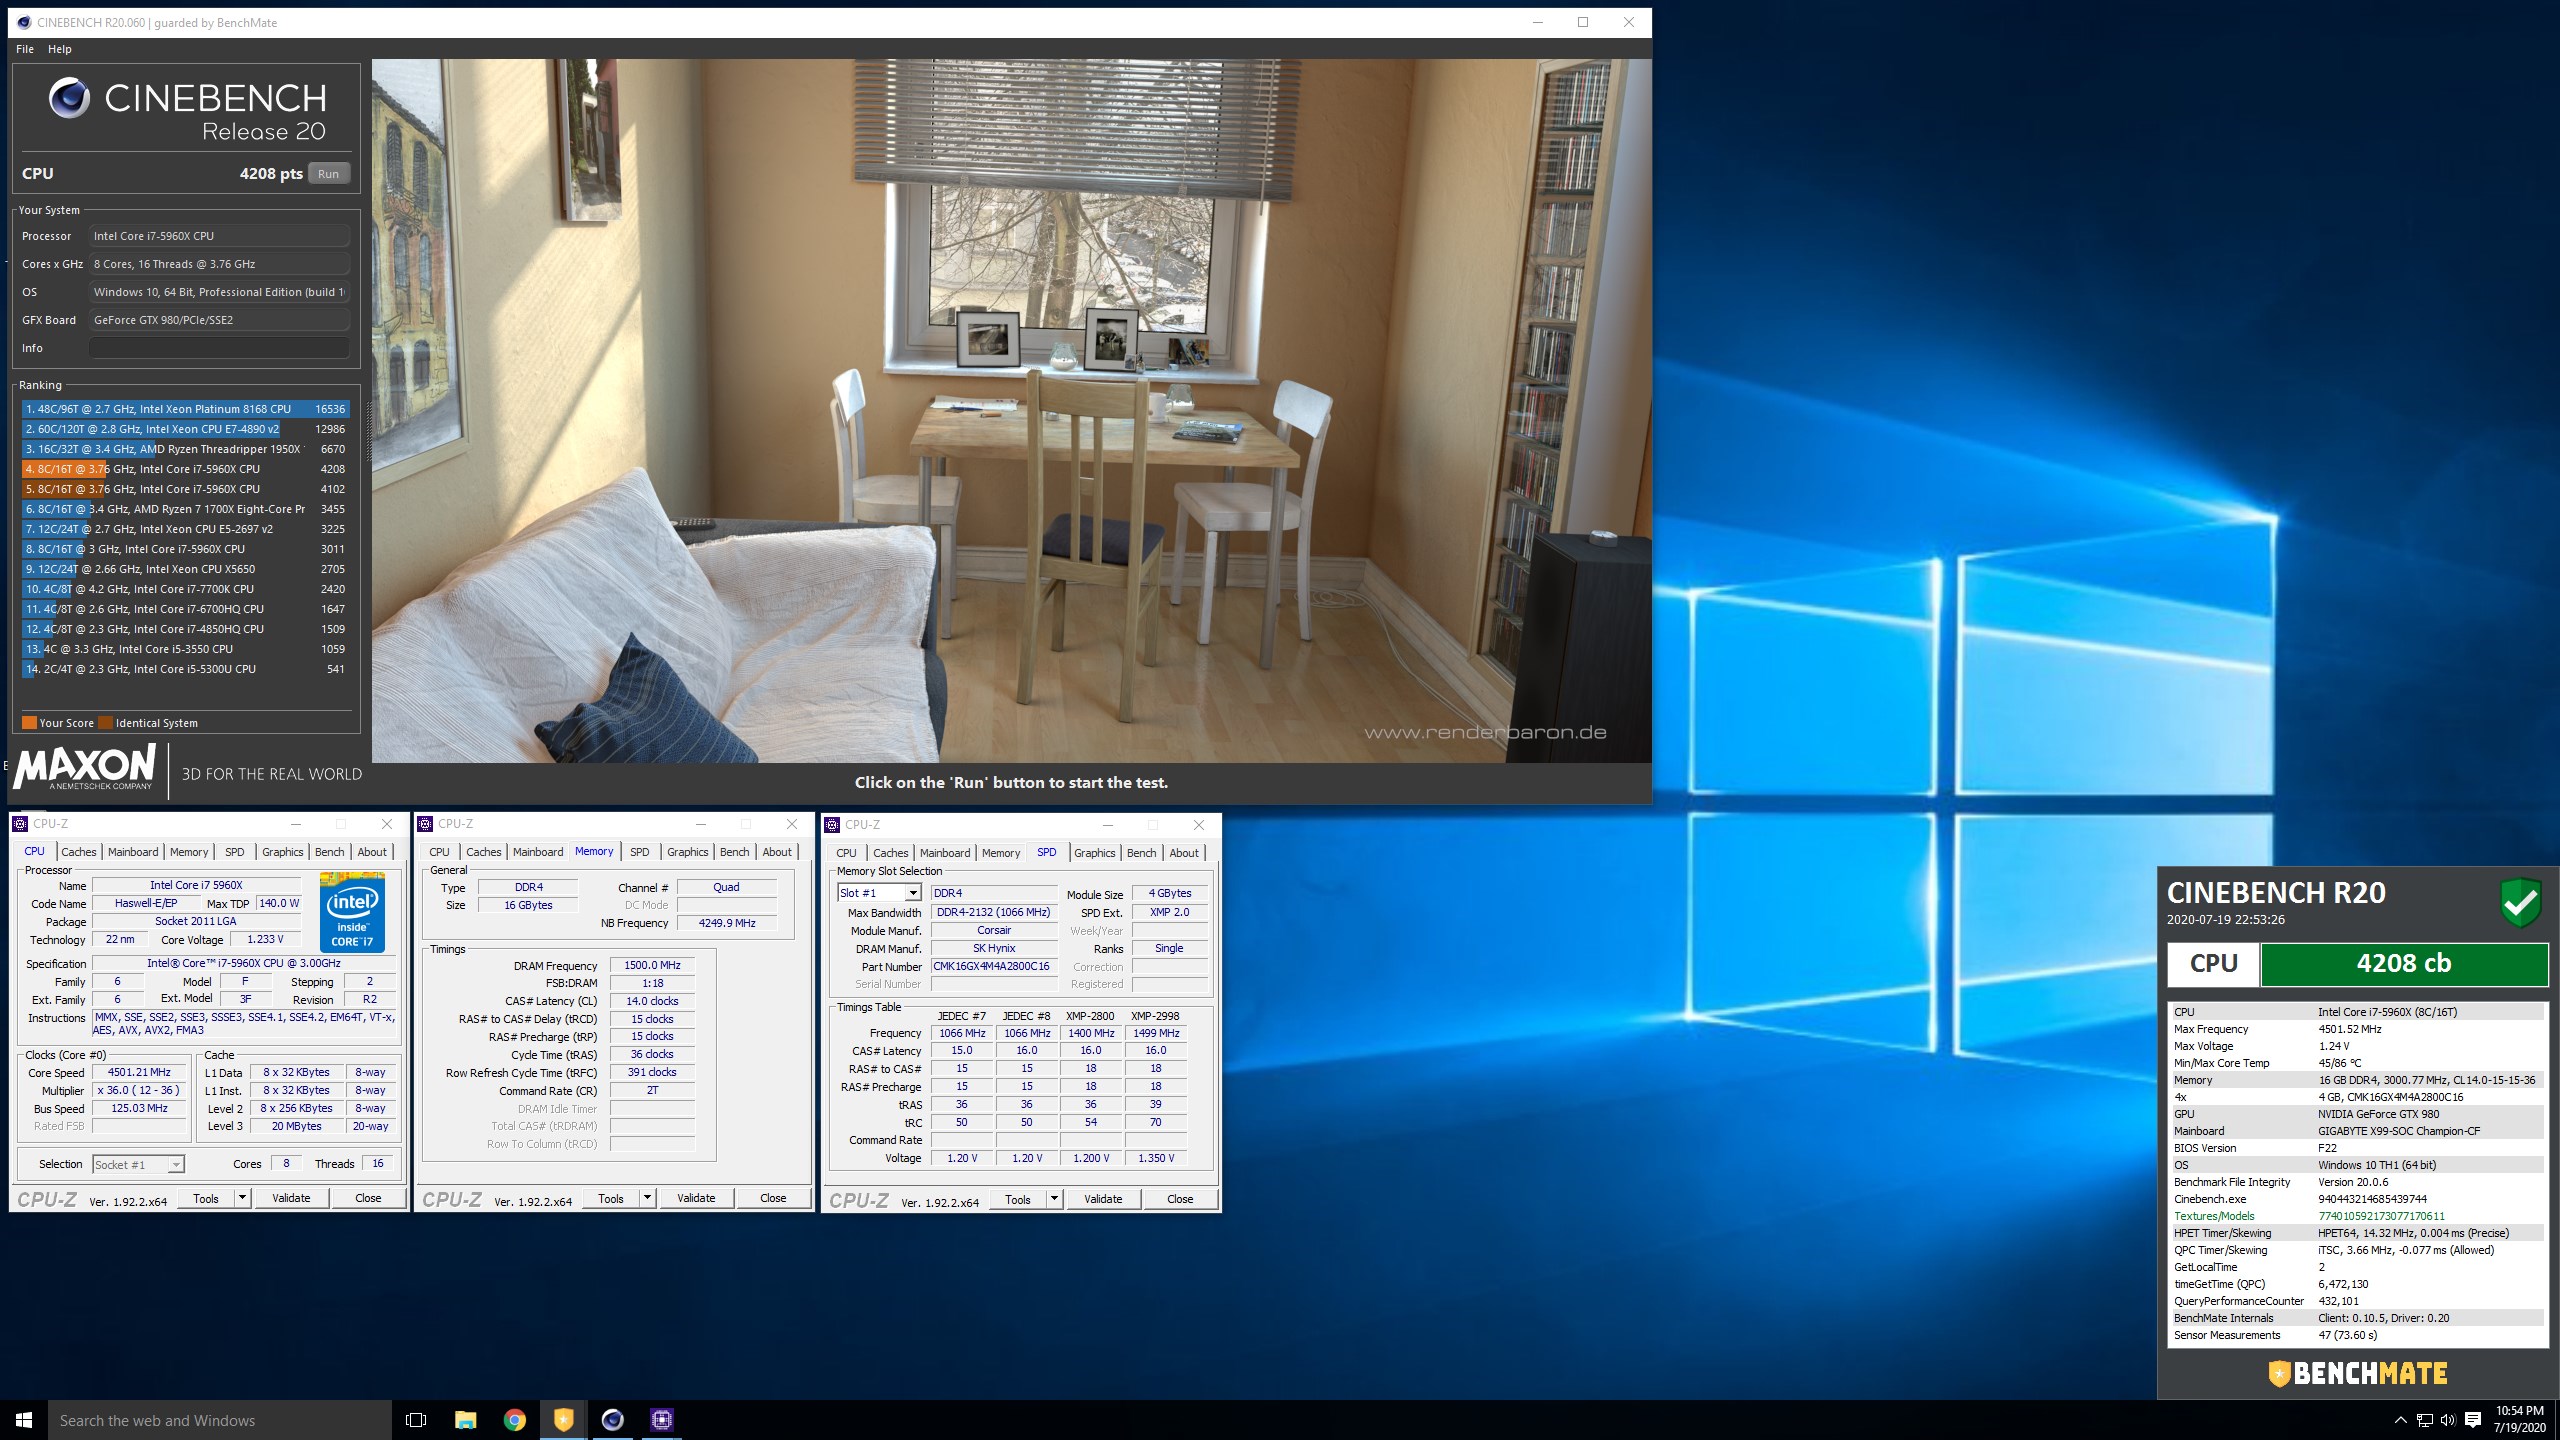Open Memory tab in SPD CPU-Z window
The width and height of the screenshot is (2560, 1440).
(x=1001, y=853)
